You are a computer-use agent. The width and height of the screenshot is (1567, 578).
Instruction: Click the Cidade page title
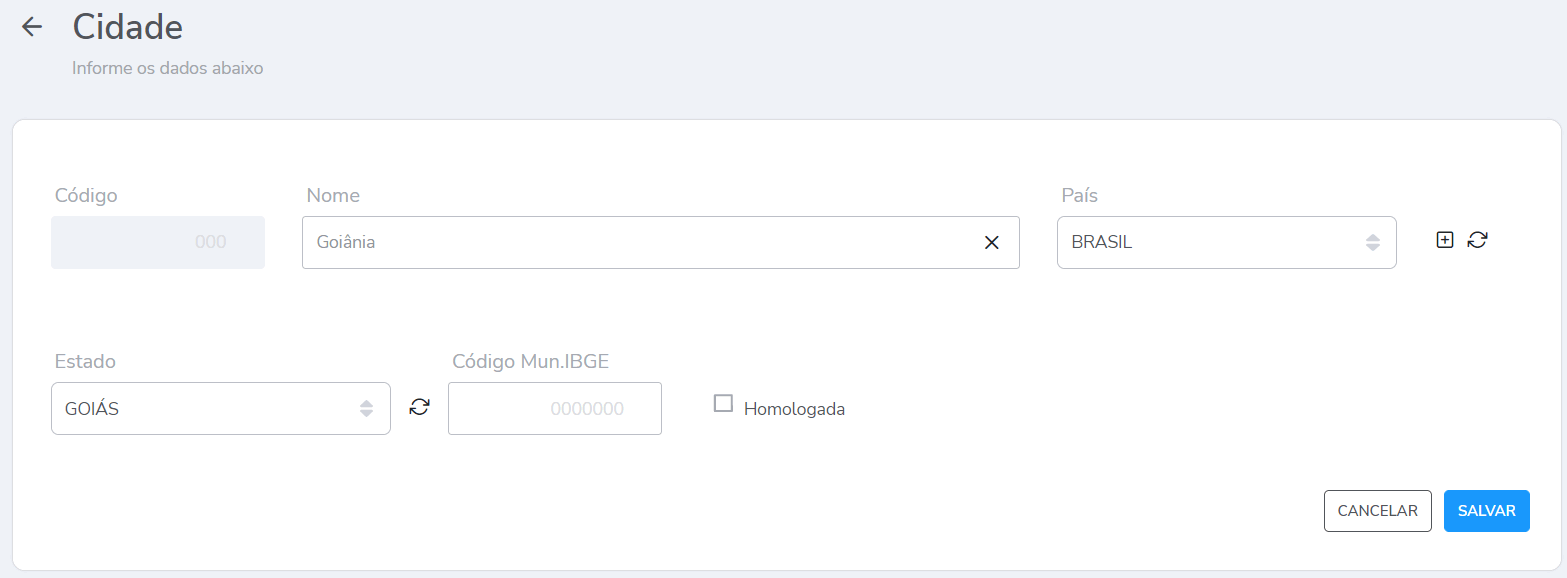pyautogui.click(x=127, y=27)
